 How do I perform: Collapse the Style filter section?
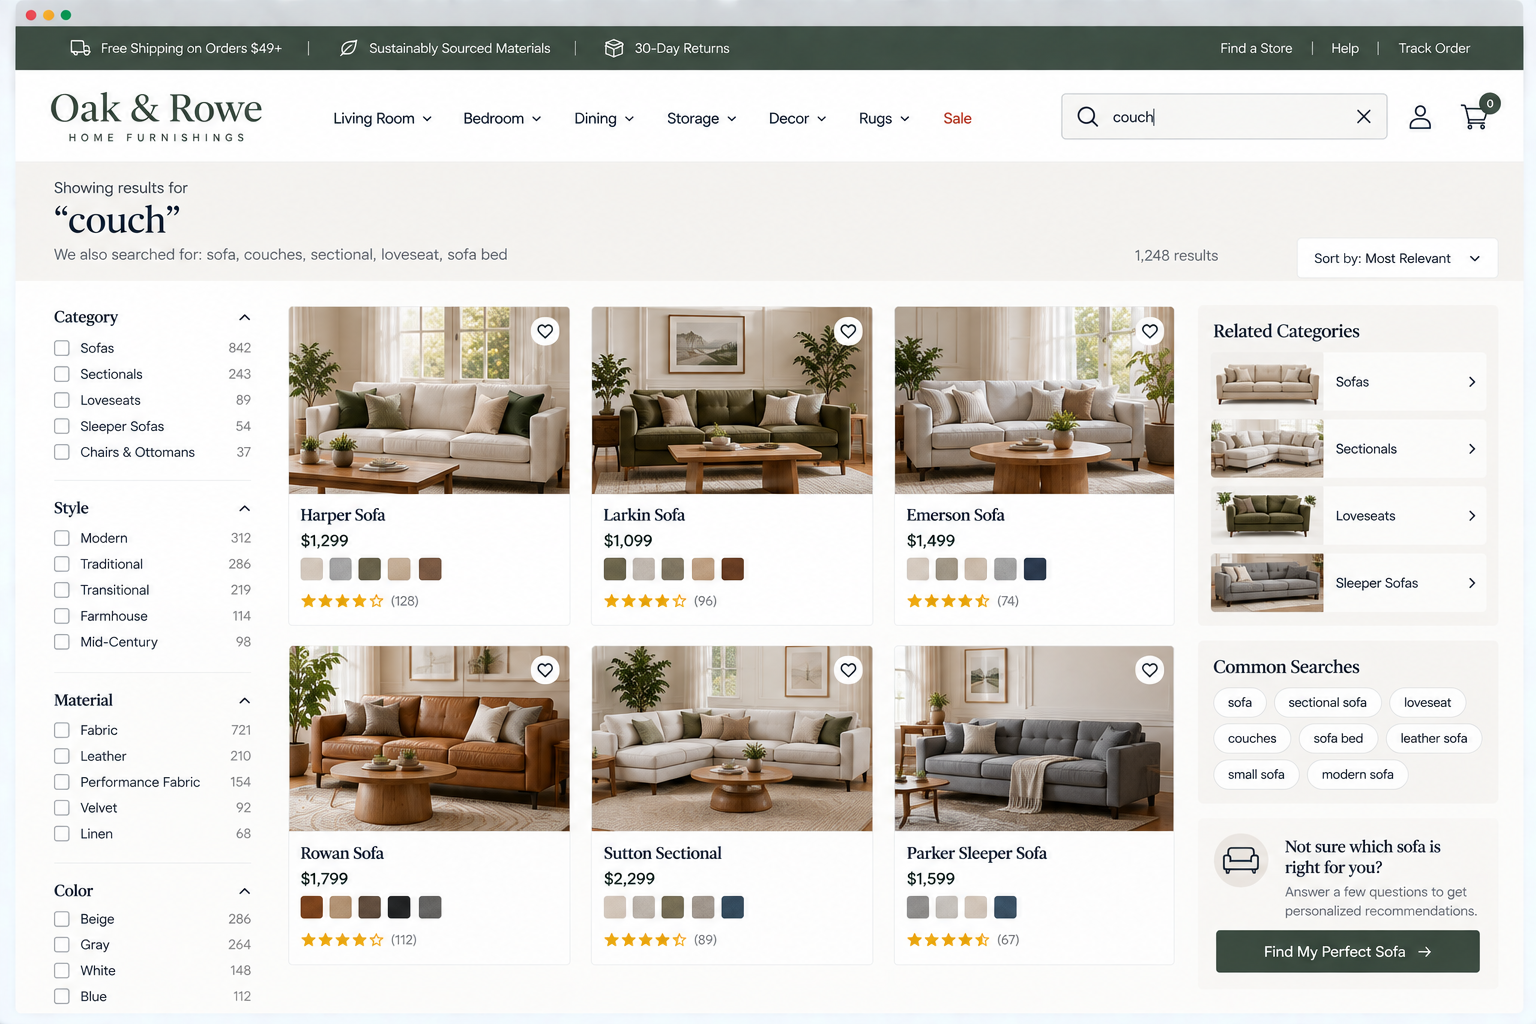(x=244, y=508)
